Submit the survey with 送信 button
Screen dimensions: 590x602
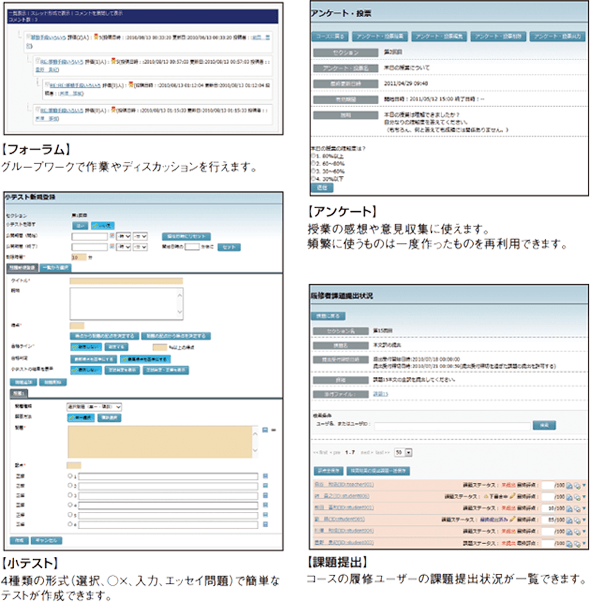coord(322,187)
